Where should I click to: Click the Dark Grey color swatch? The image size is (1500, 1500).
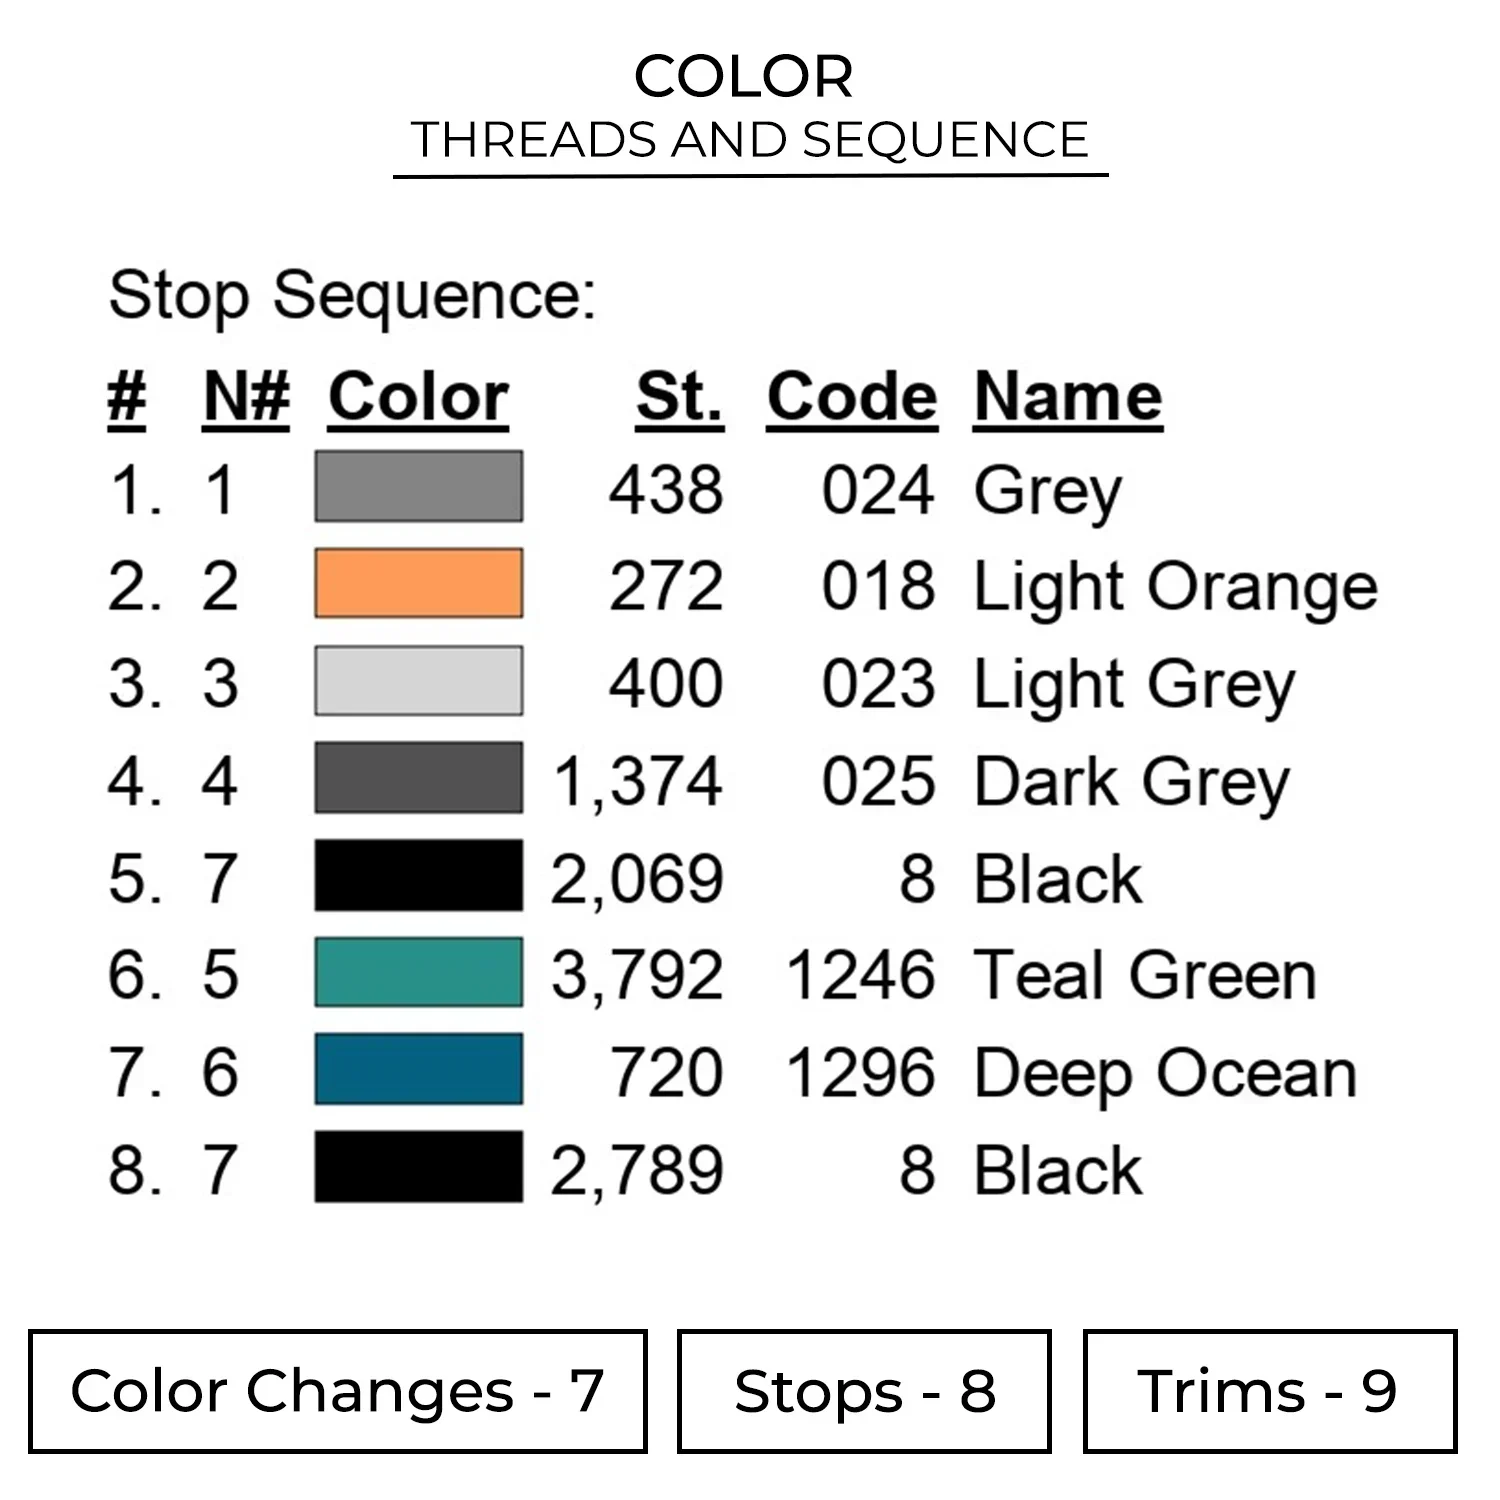pos(418,778)
